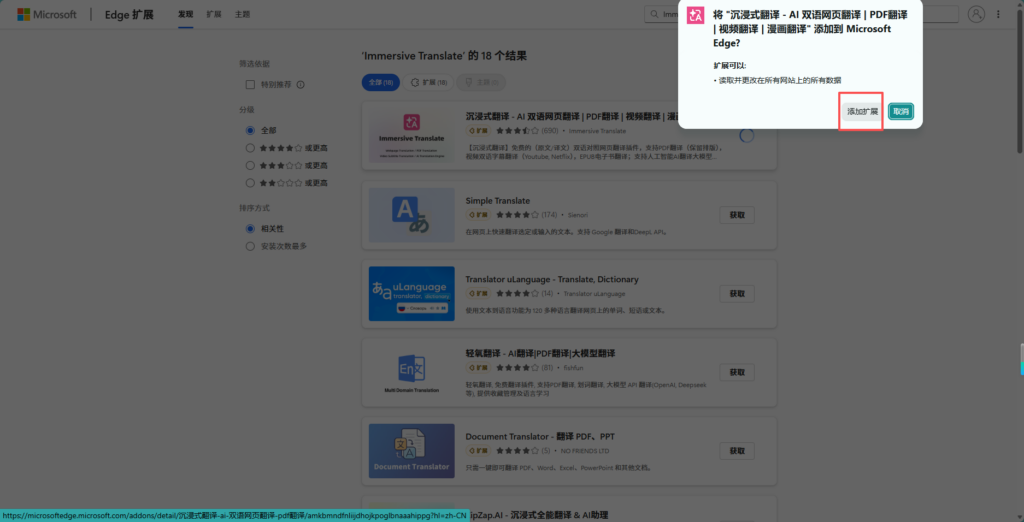Click the NO FRIENDS LTD publisher name

click(587, 451)
